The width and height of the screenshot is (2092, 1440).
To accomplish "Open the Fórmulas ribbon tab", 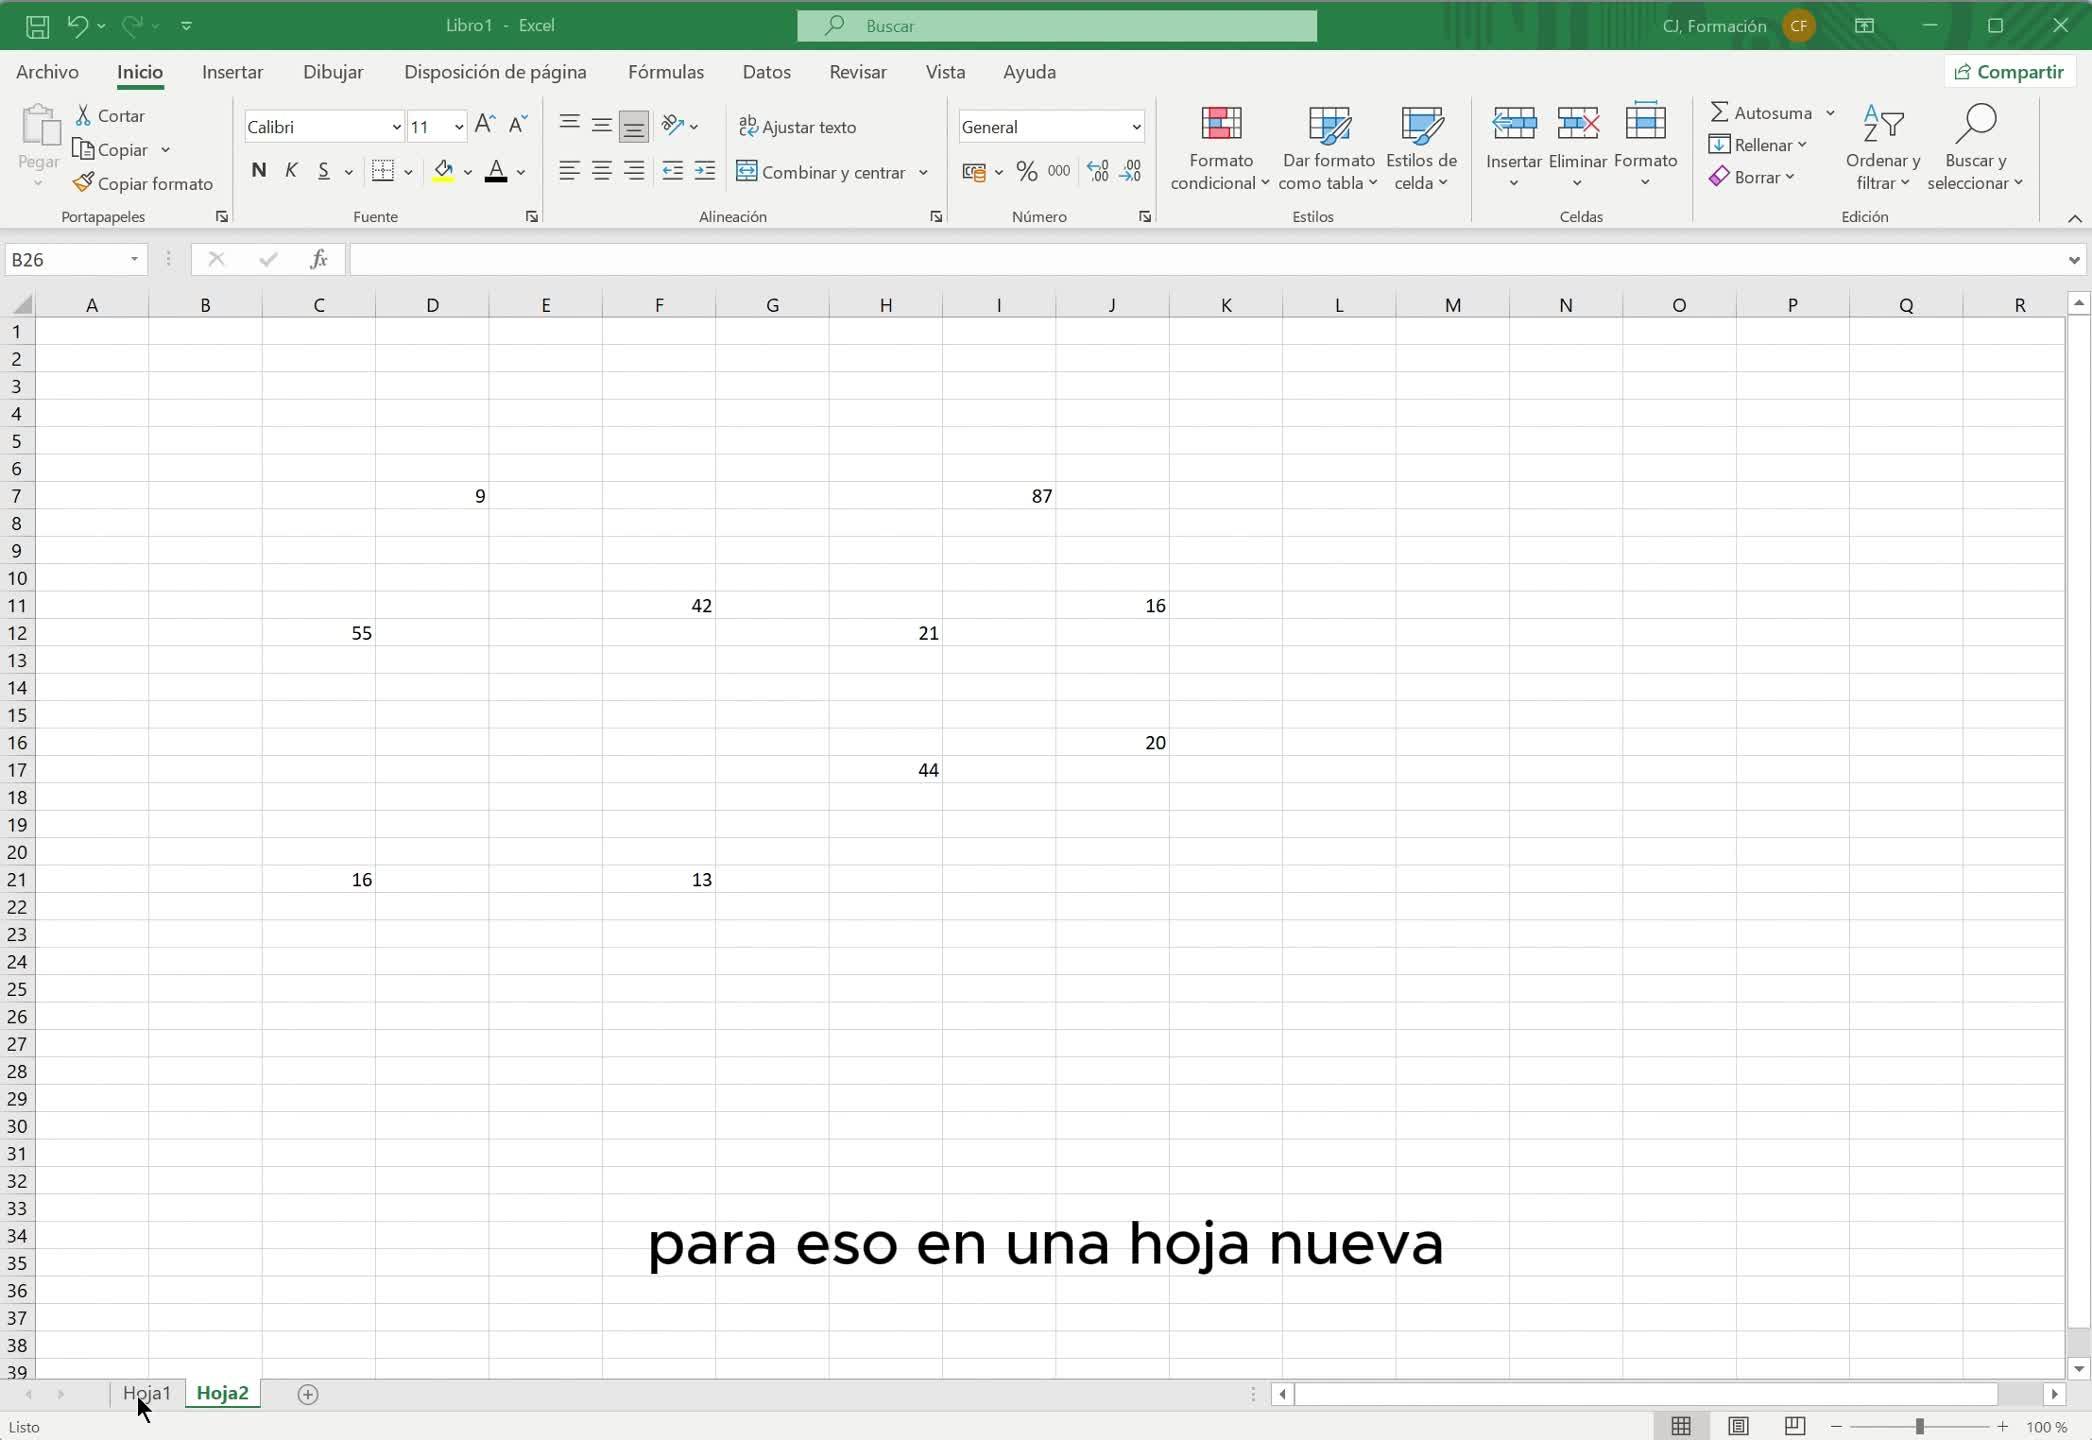I will coord(665,72).
